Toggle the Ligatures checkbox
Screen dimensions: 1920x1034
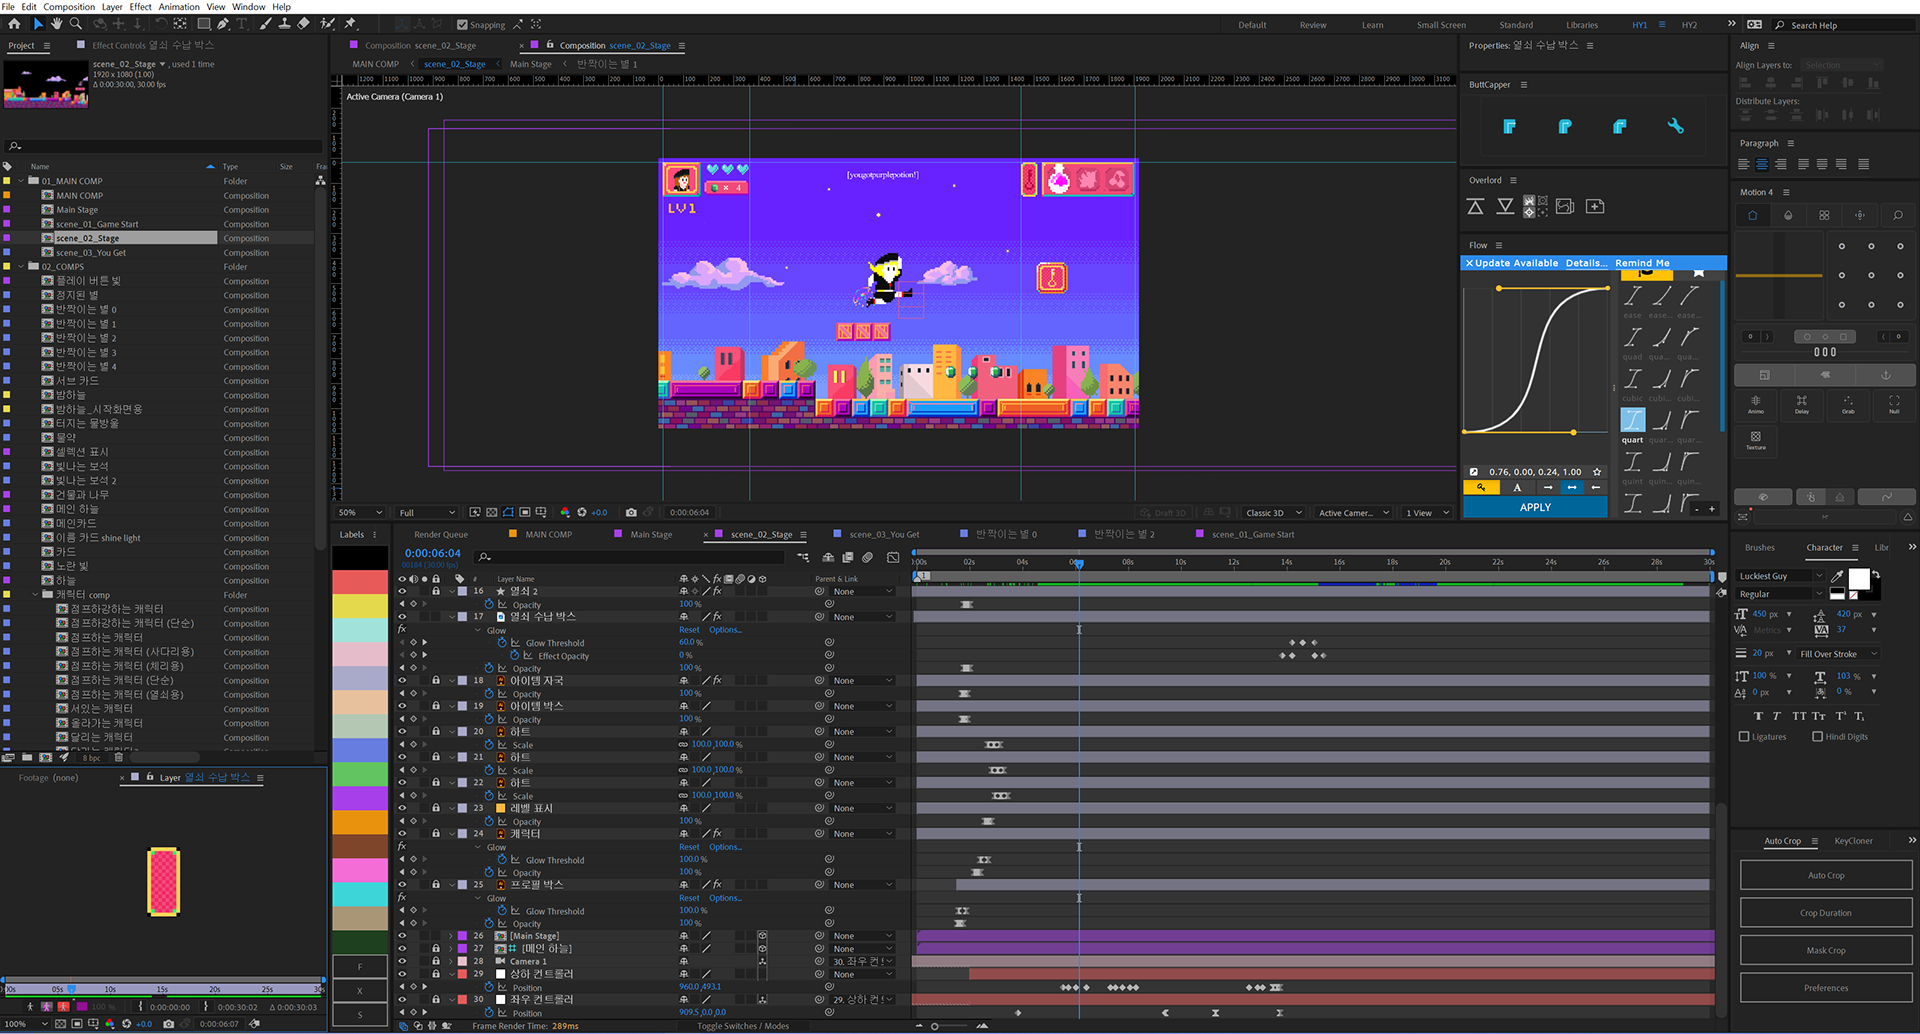1744,737
